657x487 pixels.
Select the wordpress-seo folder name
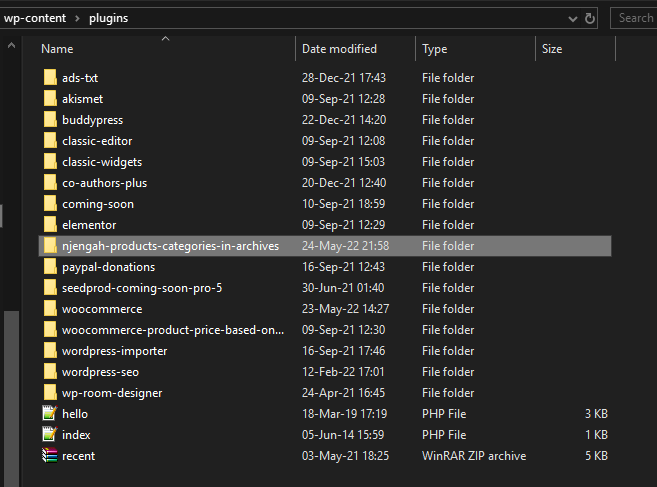[101, 372]
